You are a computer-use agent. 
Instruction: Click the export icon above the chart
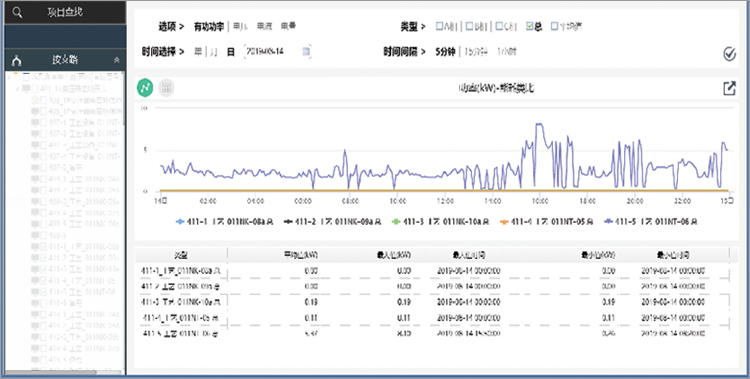coord(729,88)
